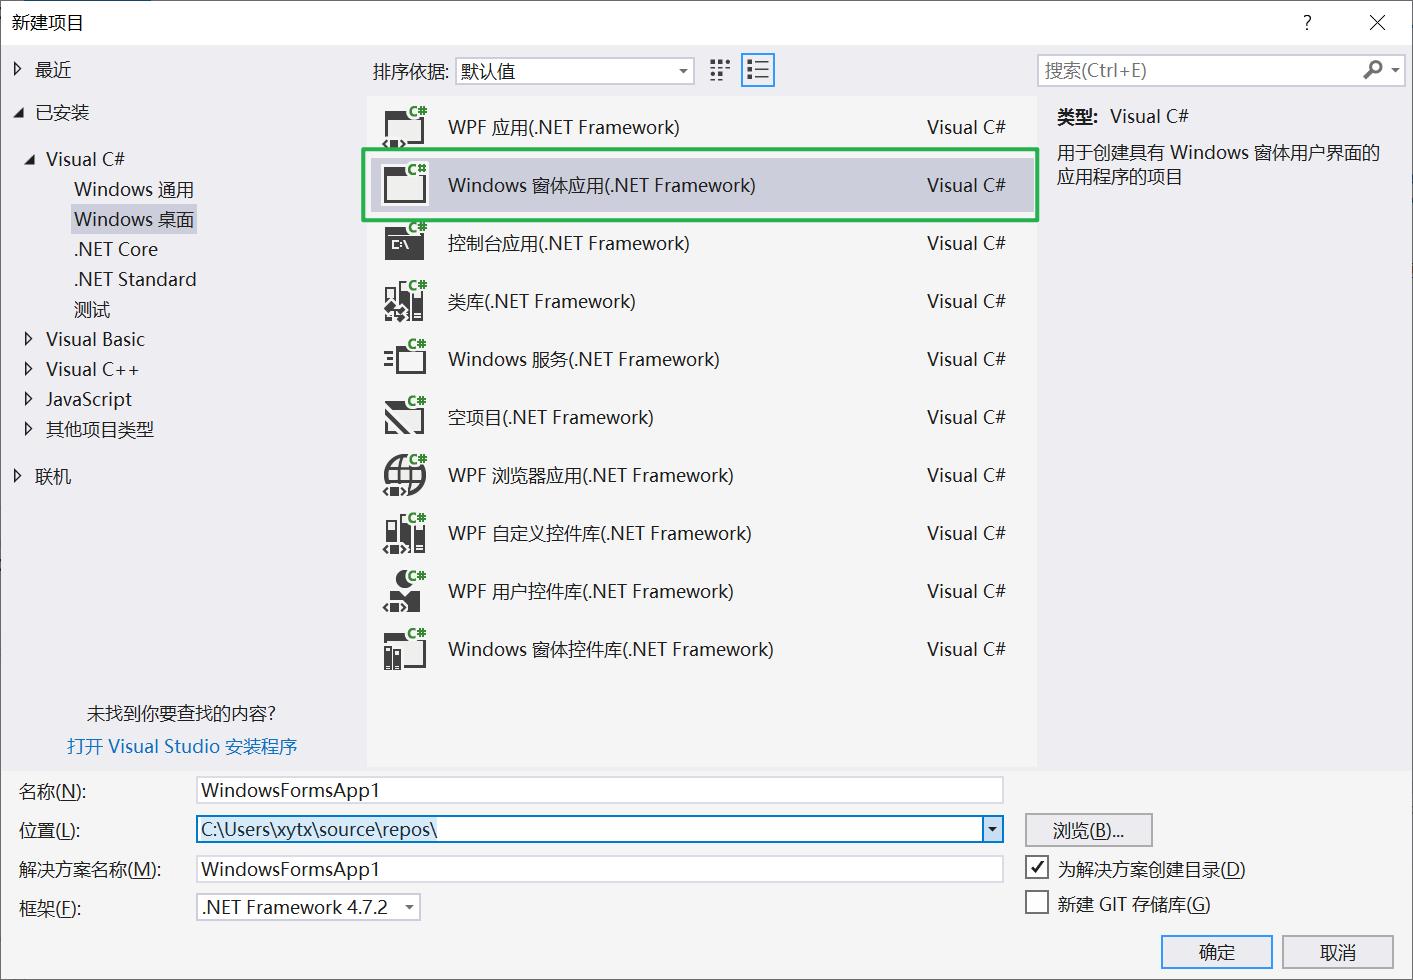Click the 确定 button
This screenshot has height=980, width=1413.
[1216, 952]
